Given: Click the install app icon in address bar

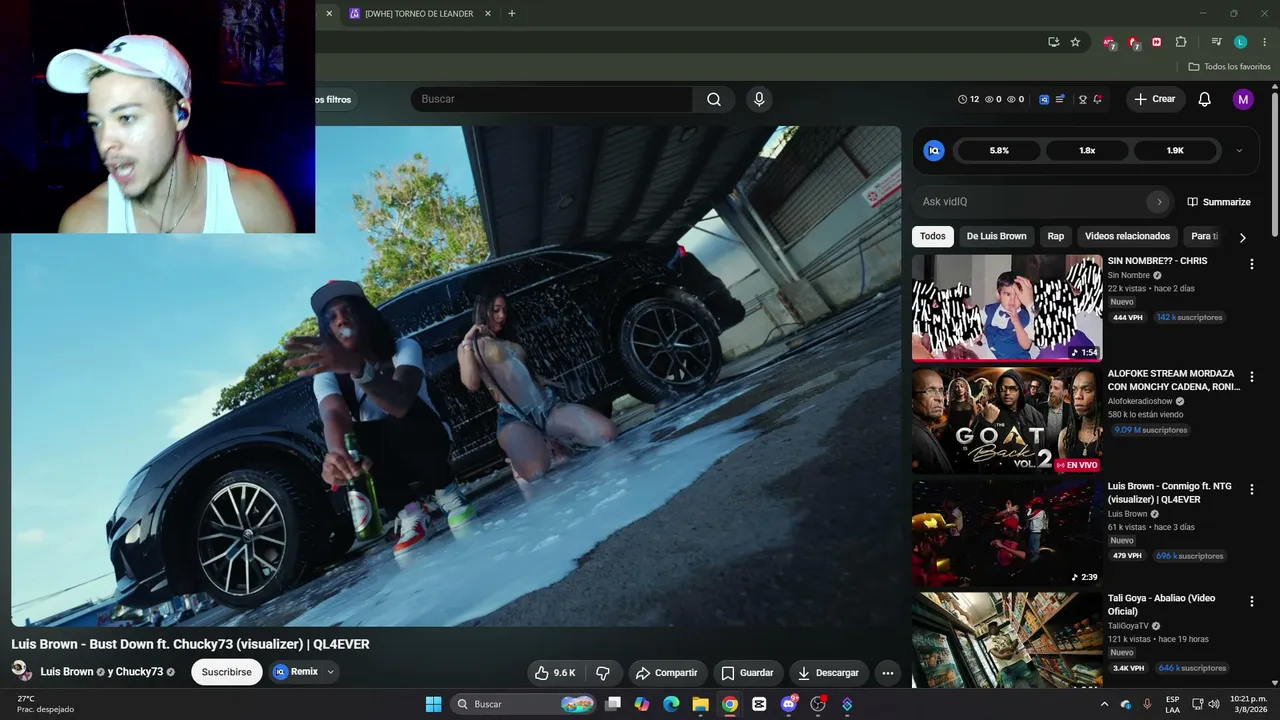Looking at the screenshot, I should 1053,42.
